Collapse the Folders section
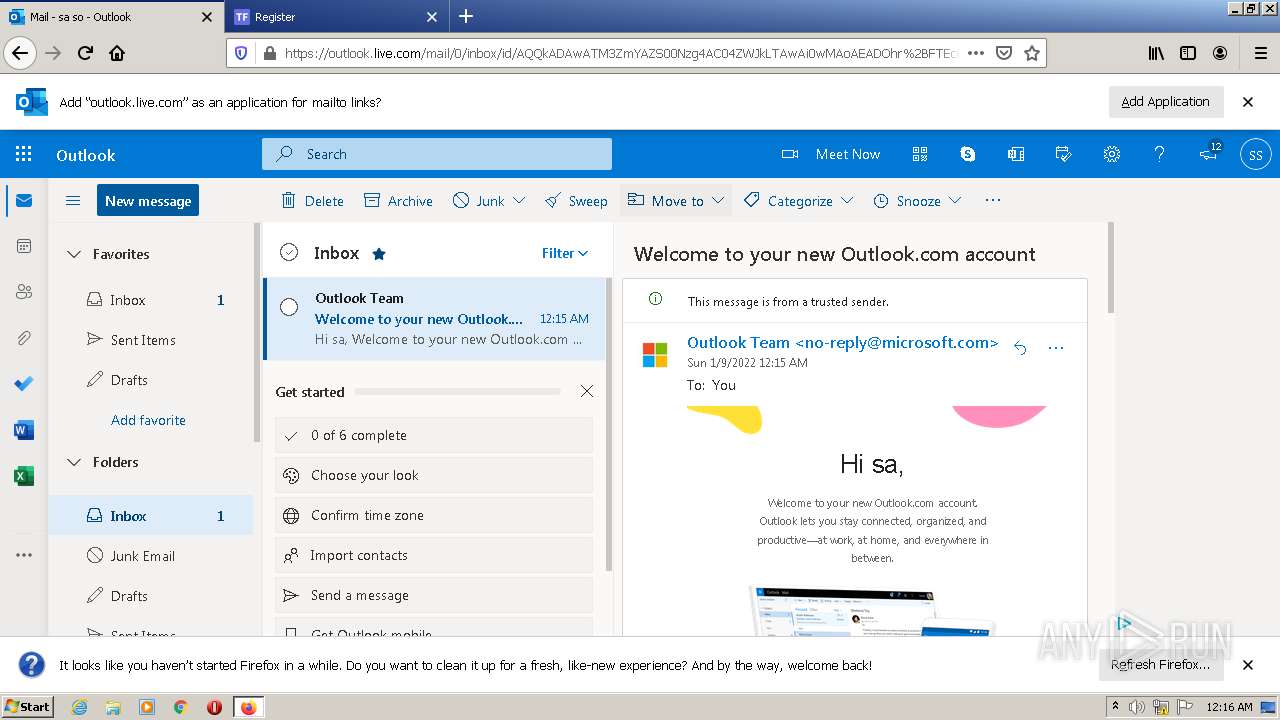The width and height of the screenshot is (1280, 720). tap(74, 462)
